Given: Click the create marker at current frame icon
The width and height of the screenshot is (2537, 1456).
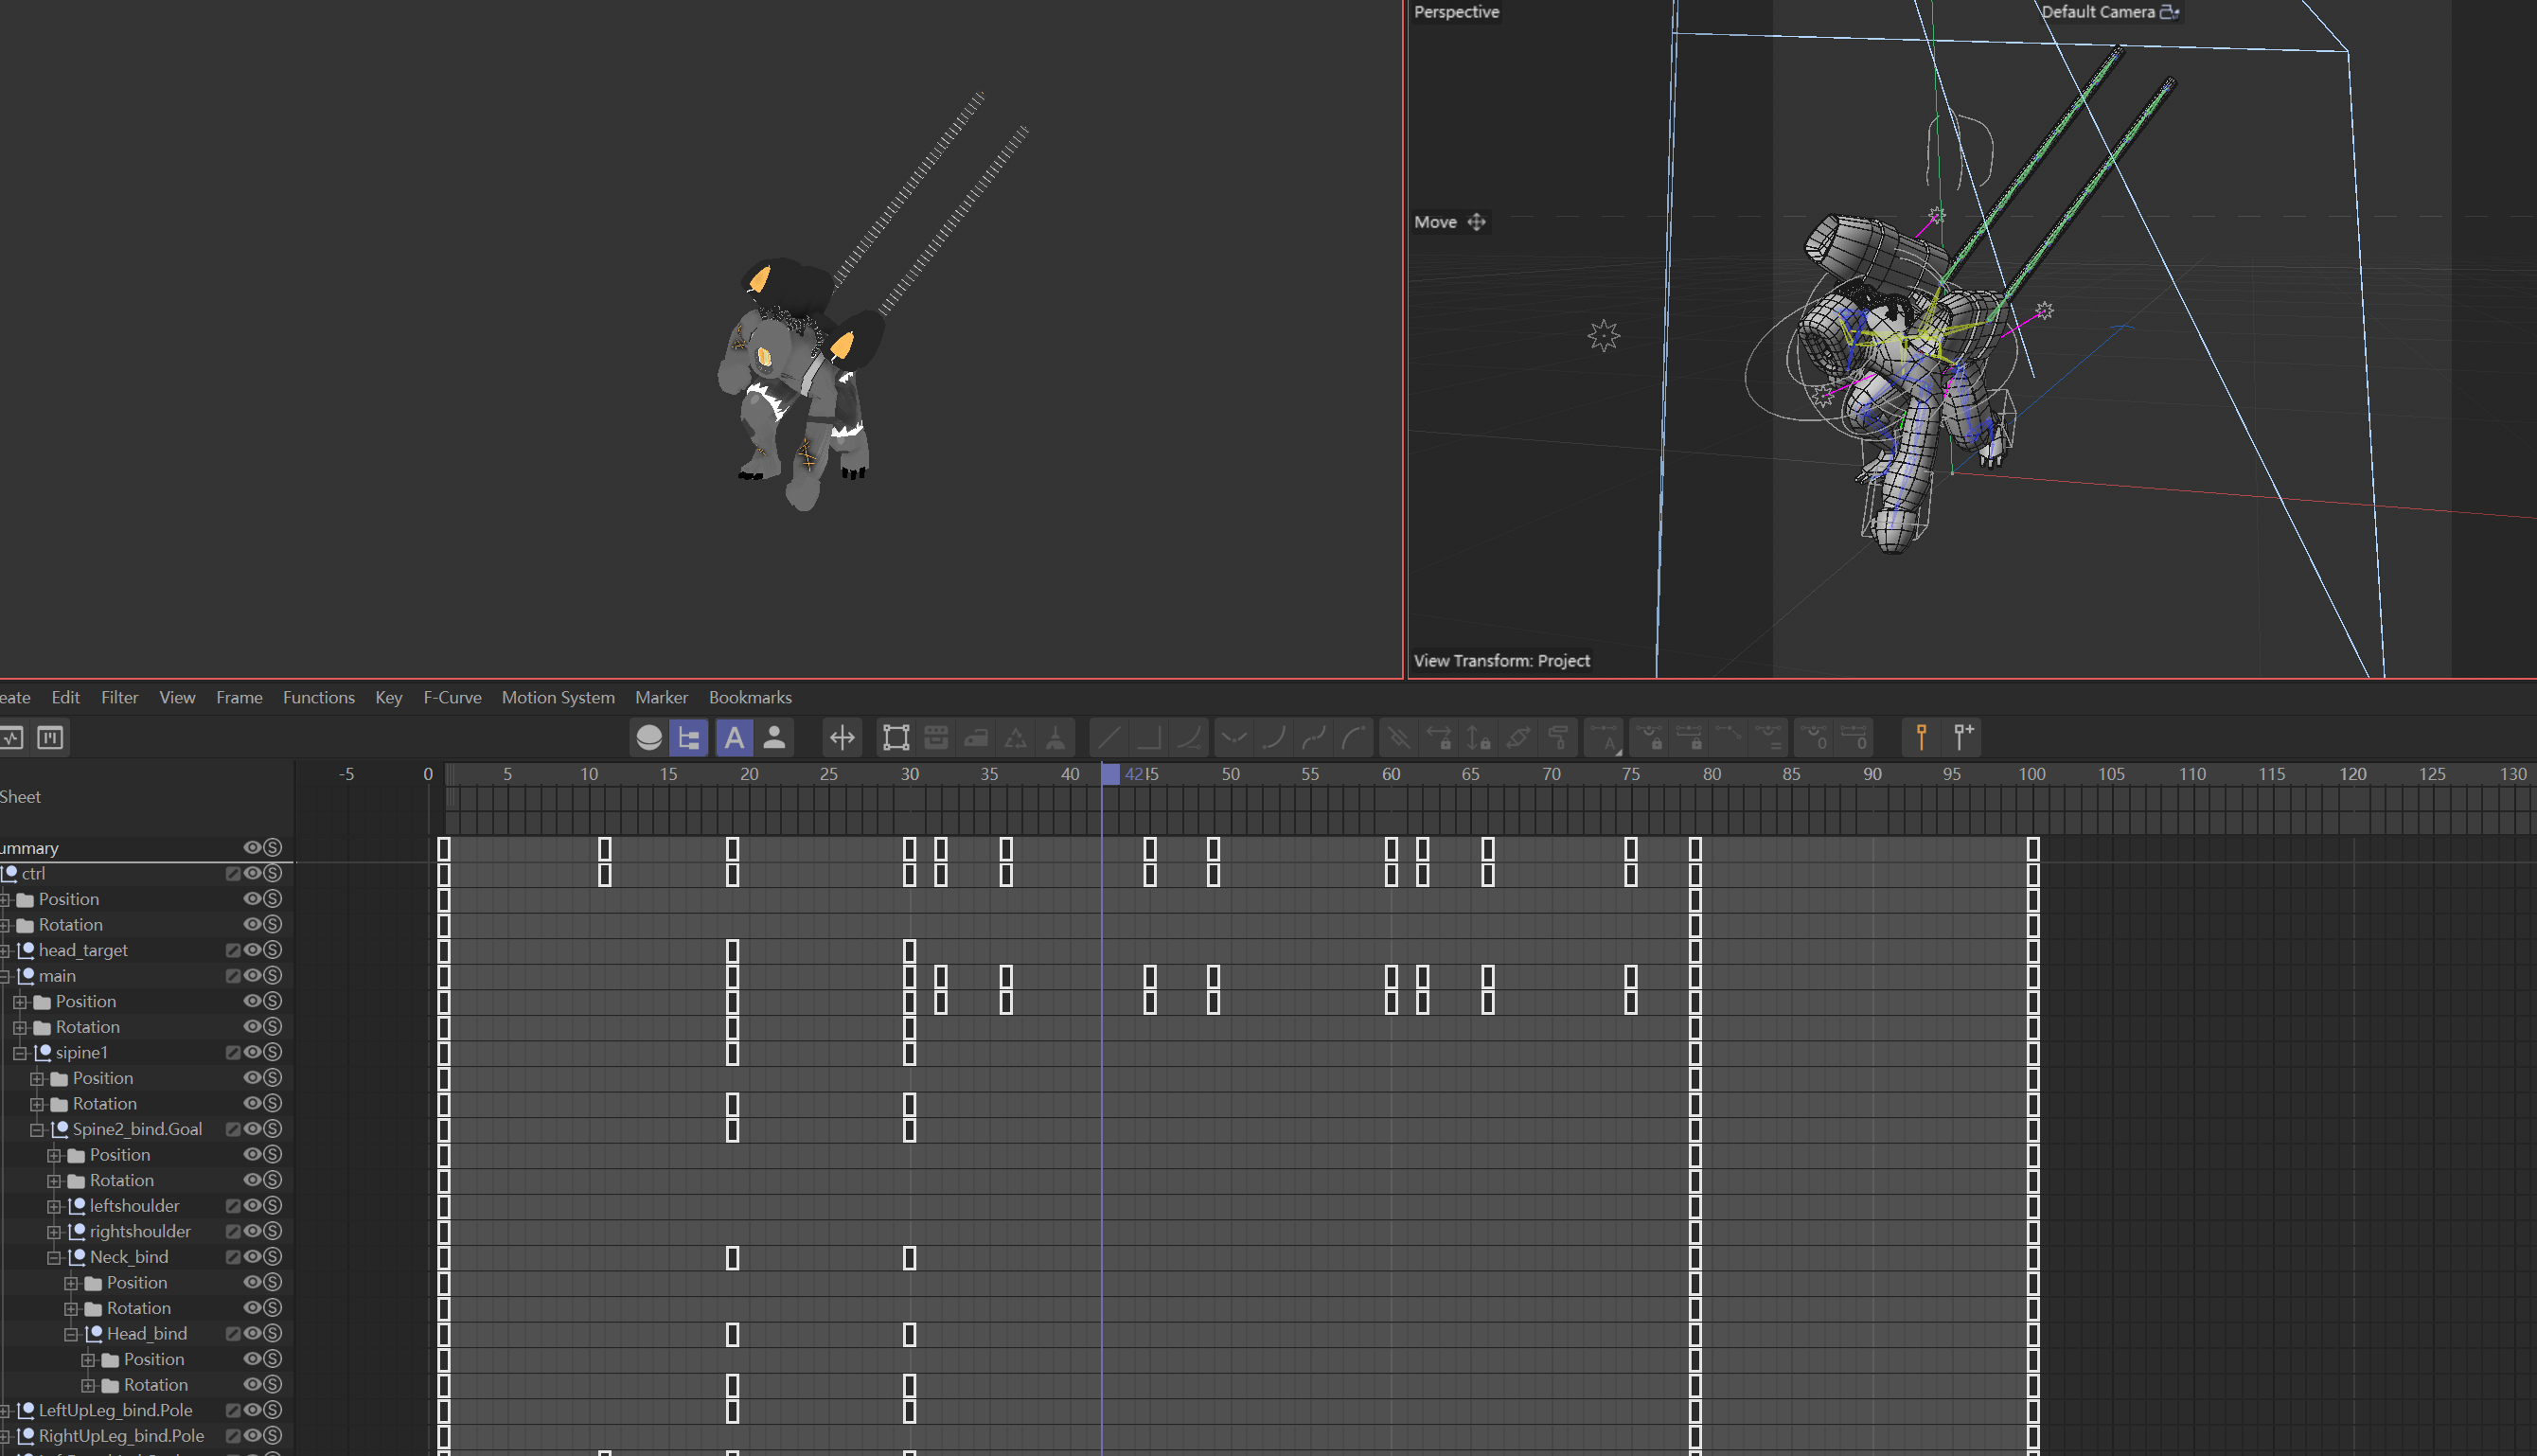Looking at the screenshot, I should coord(1921,738).
